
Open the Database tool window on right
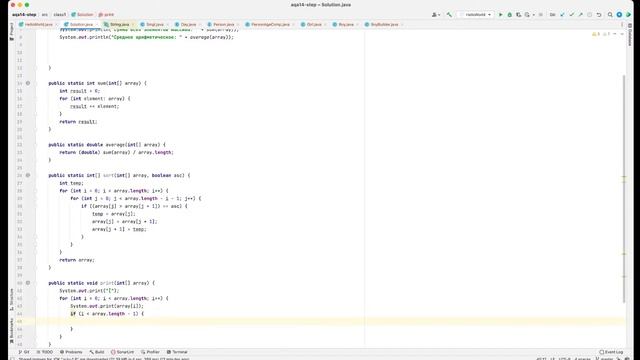tap(630, 35)
